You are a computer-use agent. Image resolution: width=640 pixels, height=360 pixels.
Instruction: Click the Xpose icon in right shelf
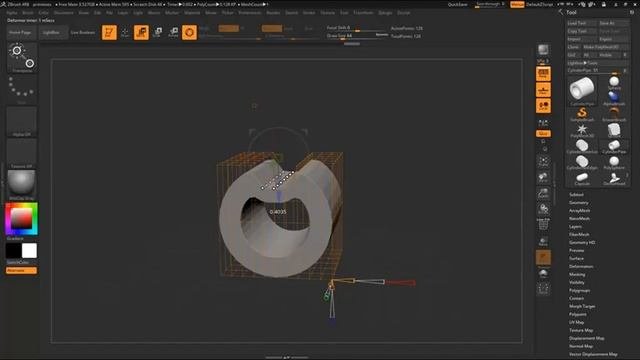(x=543, y=289)
